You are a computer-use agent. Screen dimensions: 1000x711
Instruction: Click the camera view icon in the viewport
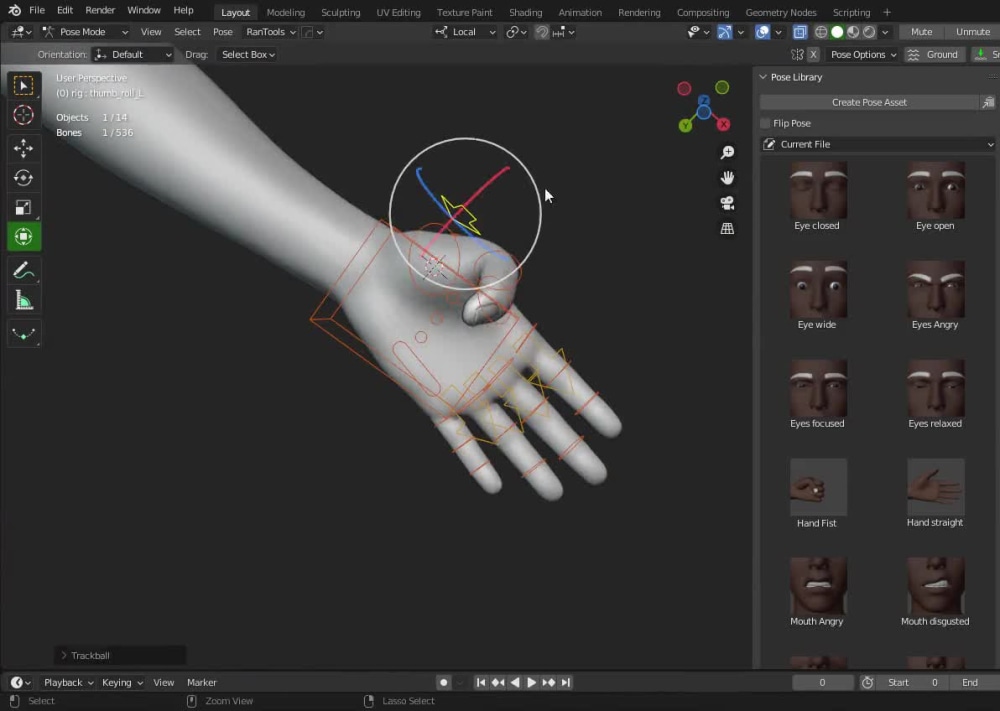727,203
